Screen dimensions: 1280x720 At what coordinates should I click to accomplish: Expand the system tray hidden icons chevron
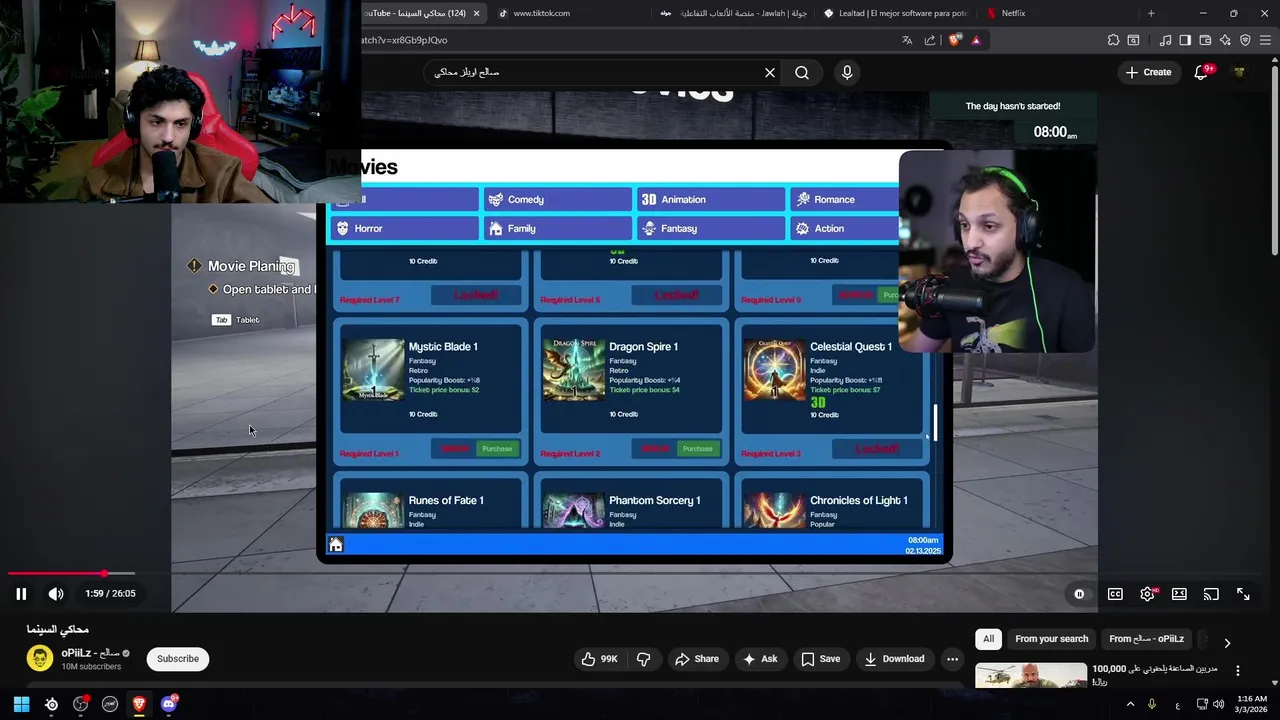click(1130, 704)
